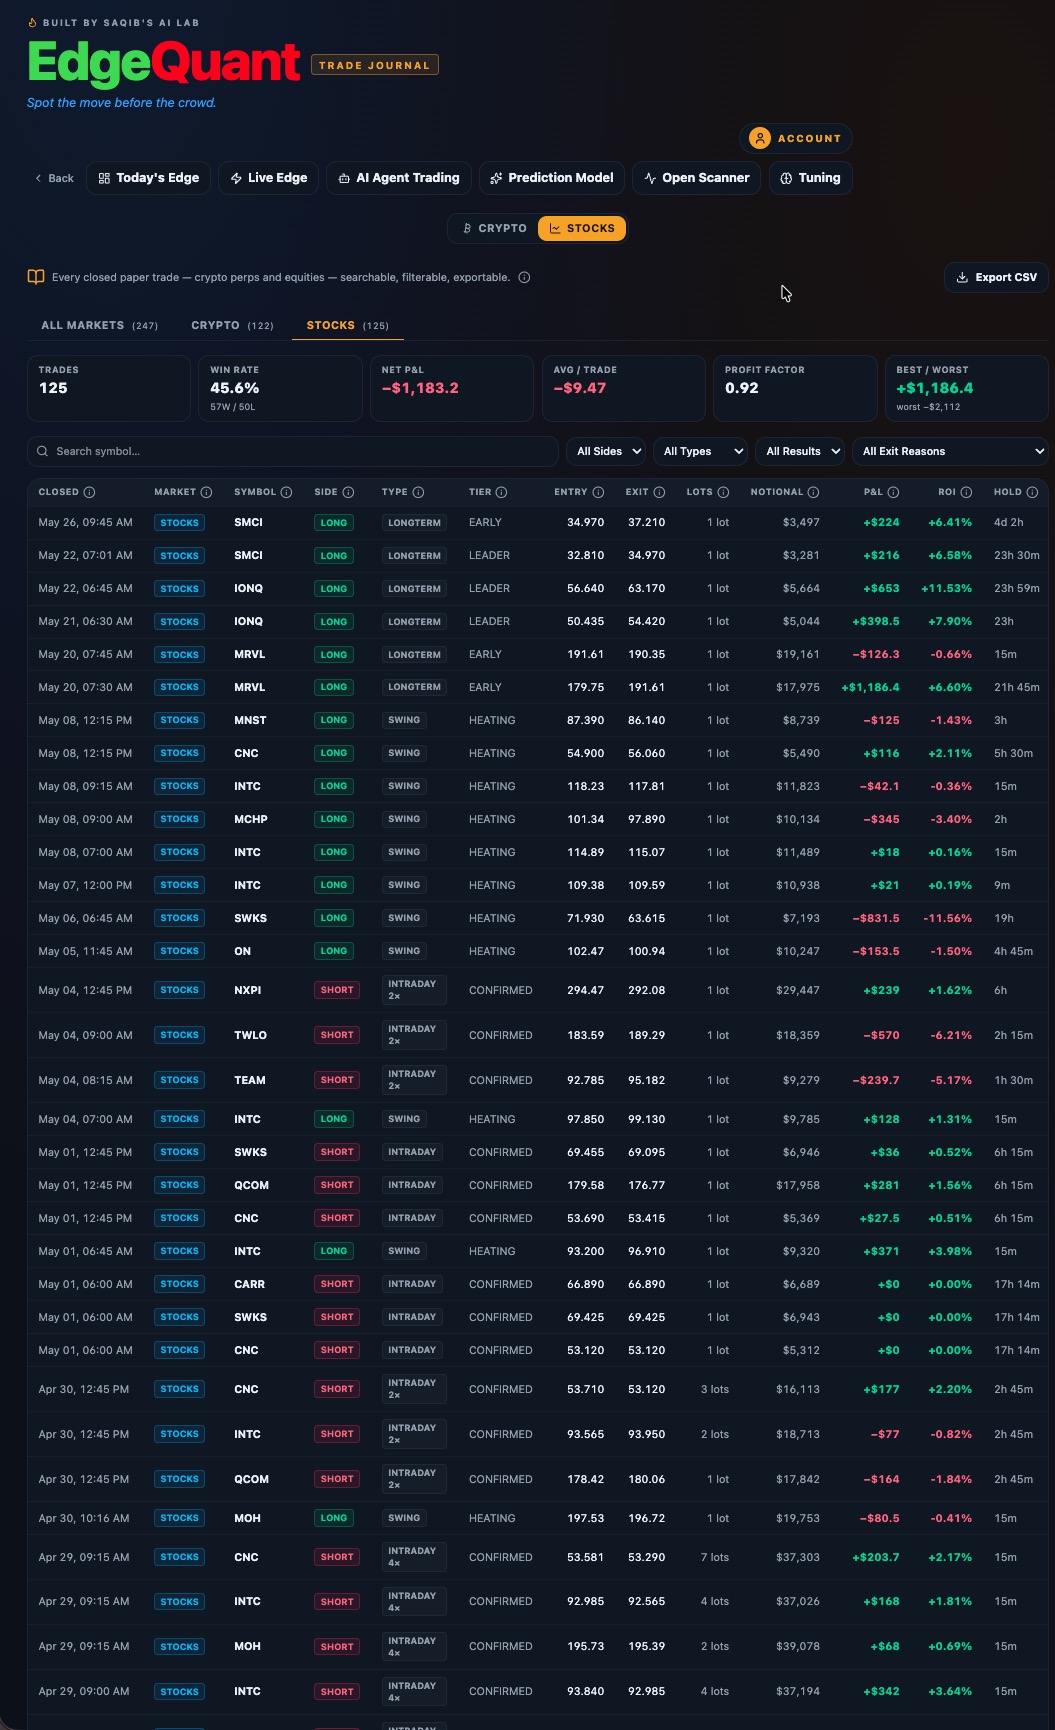Image resolution: width=1055 pixels, height=1730 pixels.
Task: Click the TRADES 125 stat card
Action: click(109, 388)
